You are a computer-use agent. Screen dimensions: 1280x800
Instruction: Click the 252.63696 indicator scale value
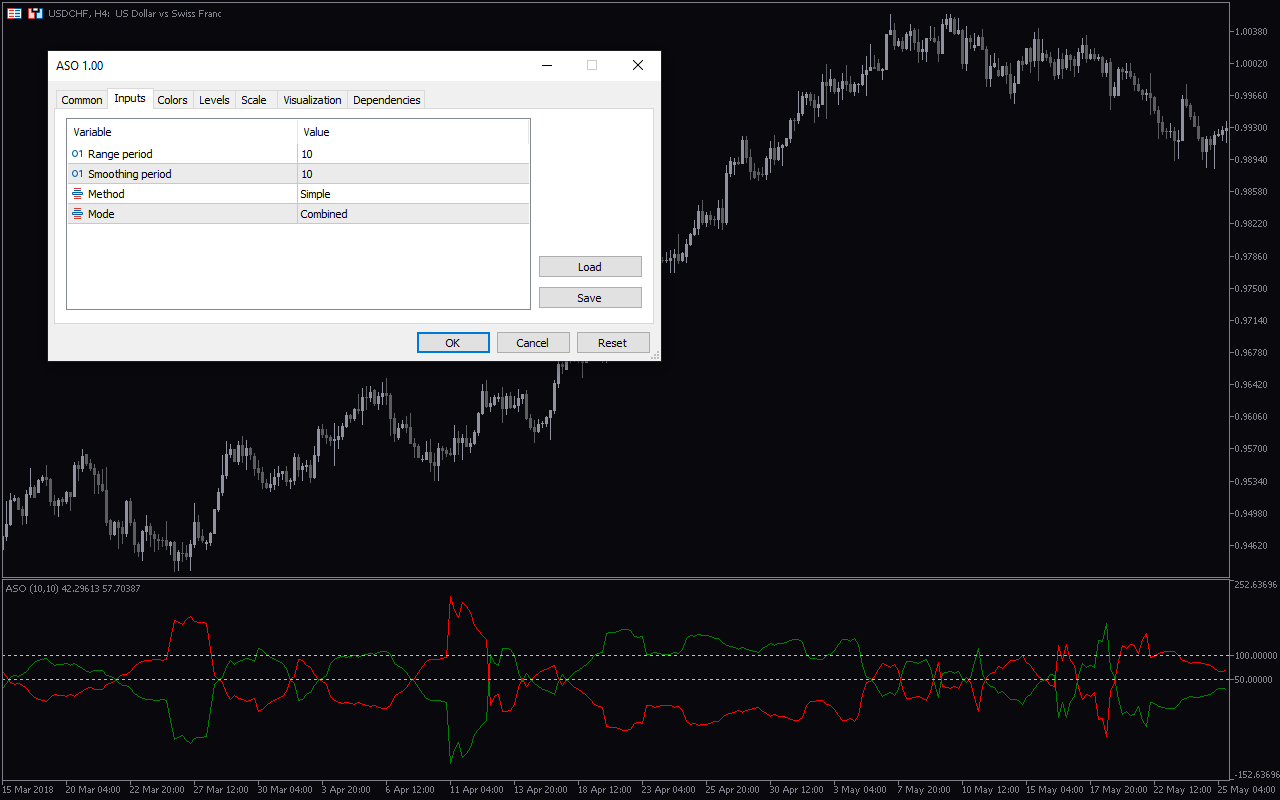click(1256, 586)
